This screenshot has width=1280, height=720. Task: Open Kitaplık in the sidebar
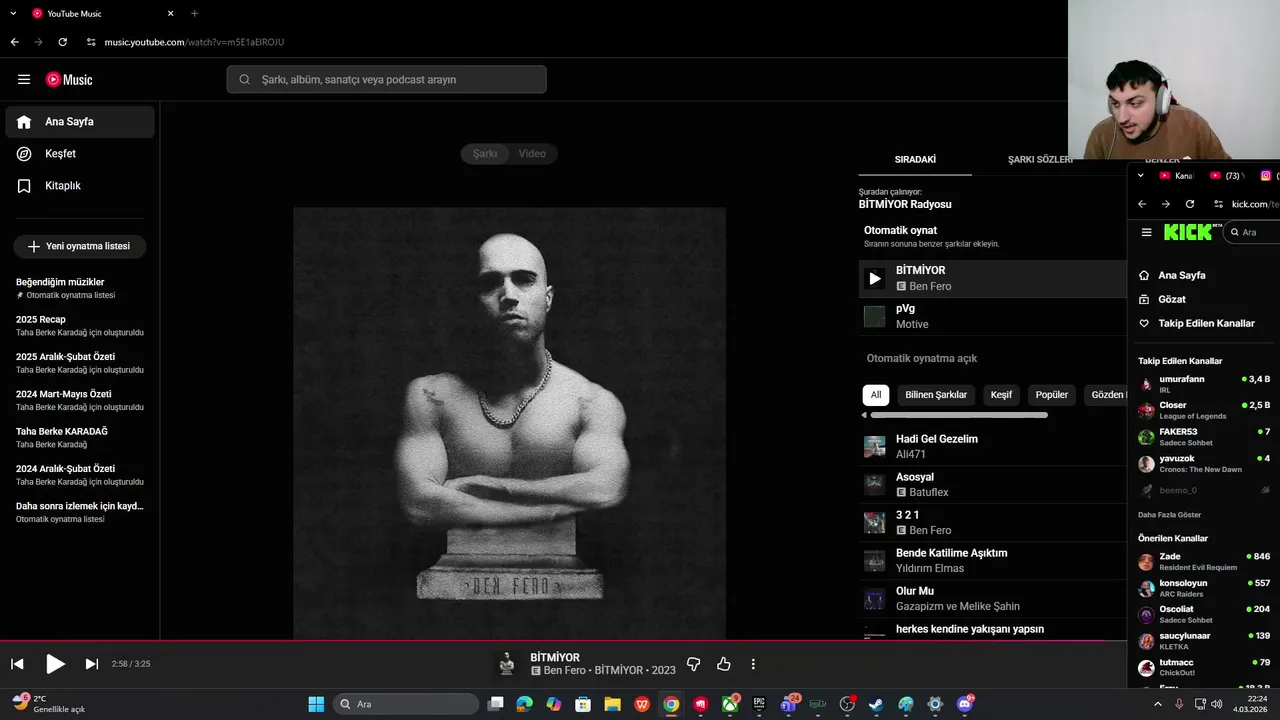click(80, 186)
